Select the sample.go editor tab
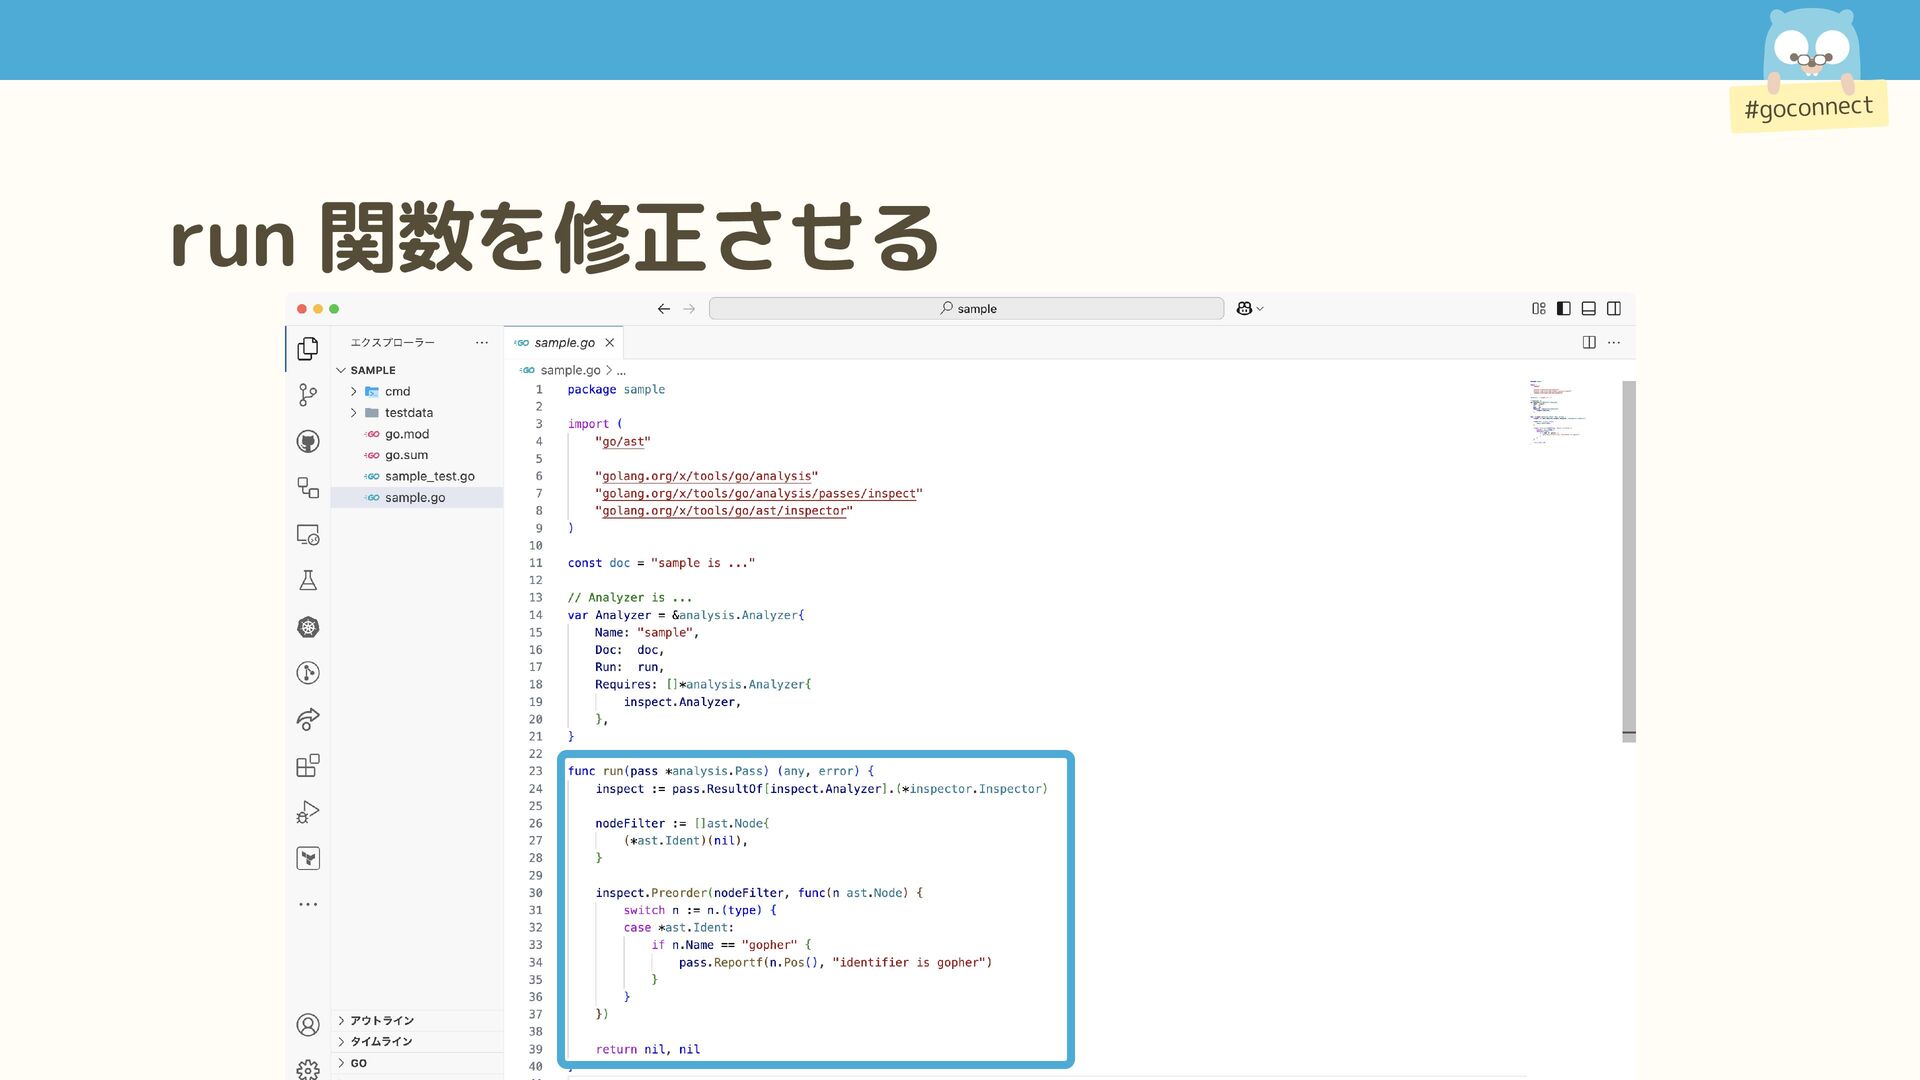 [x=564, y=343]
